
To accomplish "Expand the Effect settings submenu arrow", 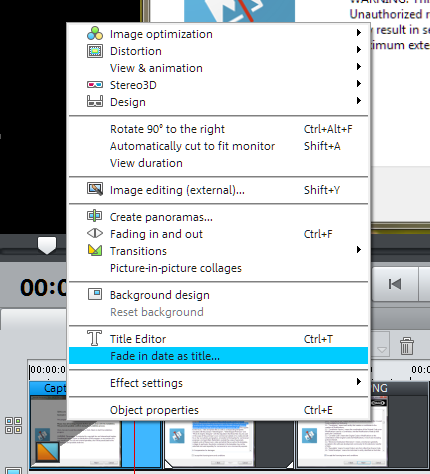I will 359,382.
